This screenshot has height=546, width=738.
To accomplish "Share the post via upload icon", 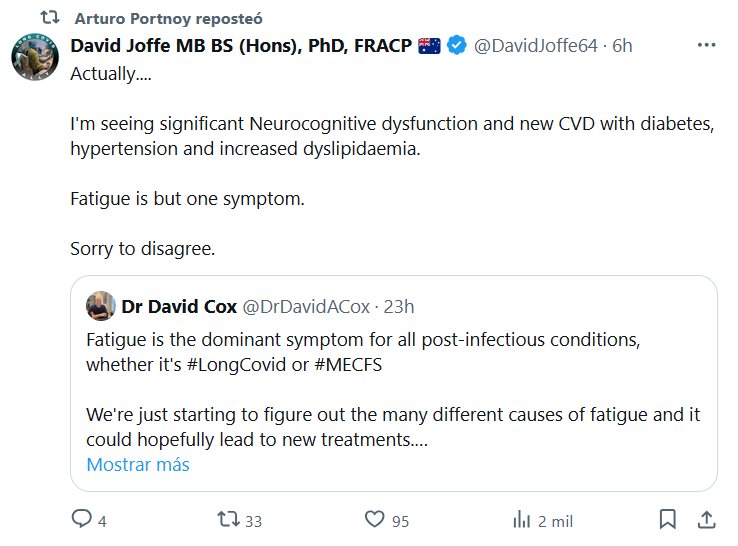I will click(x=705, y=520).
